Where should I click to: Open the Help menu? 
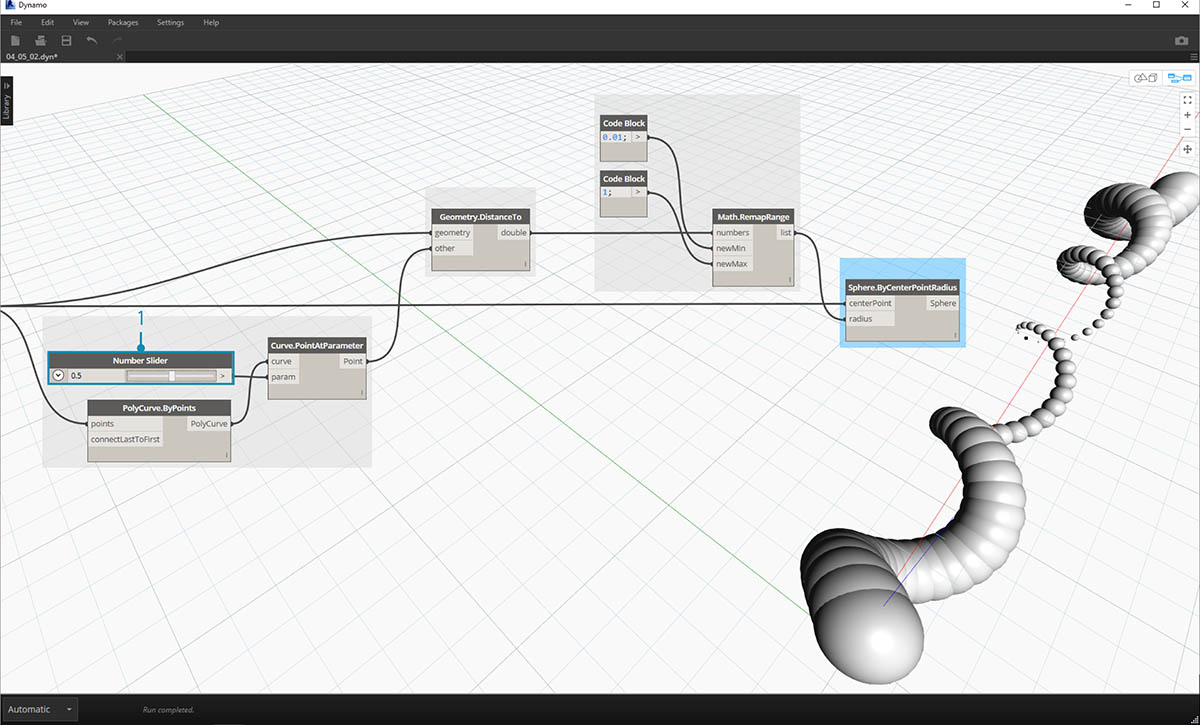pos(210,22)
